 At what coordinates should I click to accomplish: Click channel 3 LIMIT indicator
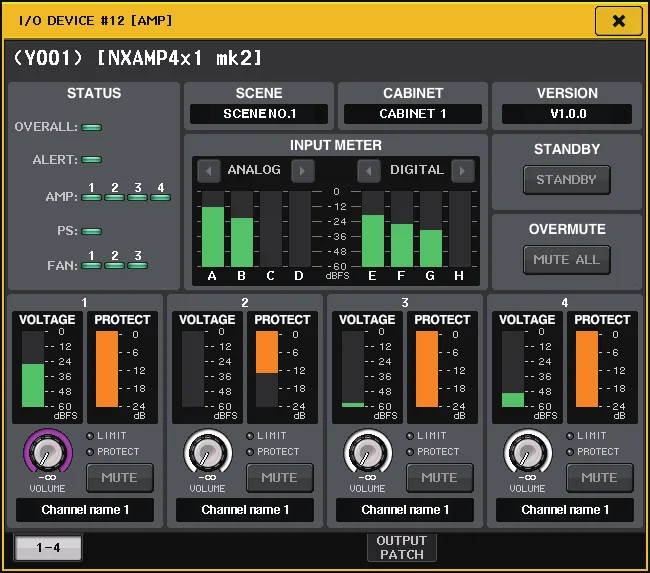point(410,436)
